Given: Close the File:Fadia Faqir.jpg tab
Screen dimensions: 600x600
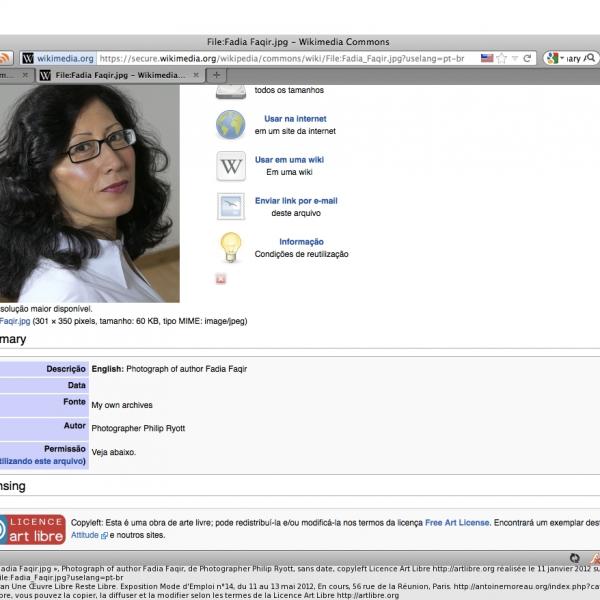Looking at the screenshot, I should pos(196,75).
